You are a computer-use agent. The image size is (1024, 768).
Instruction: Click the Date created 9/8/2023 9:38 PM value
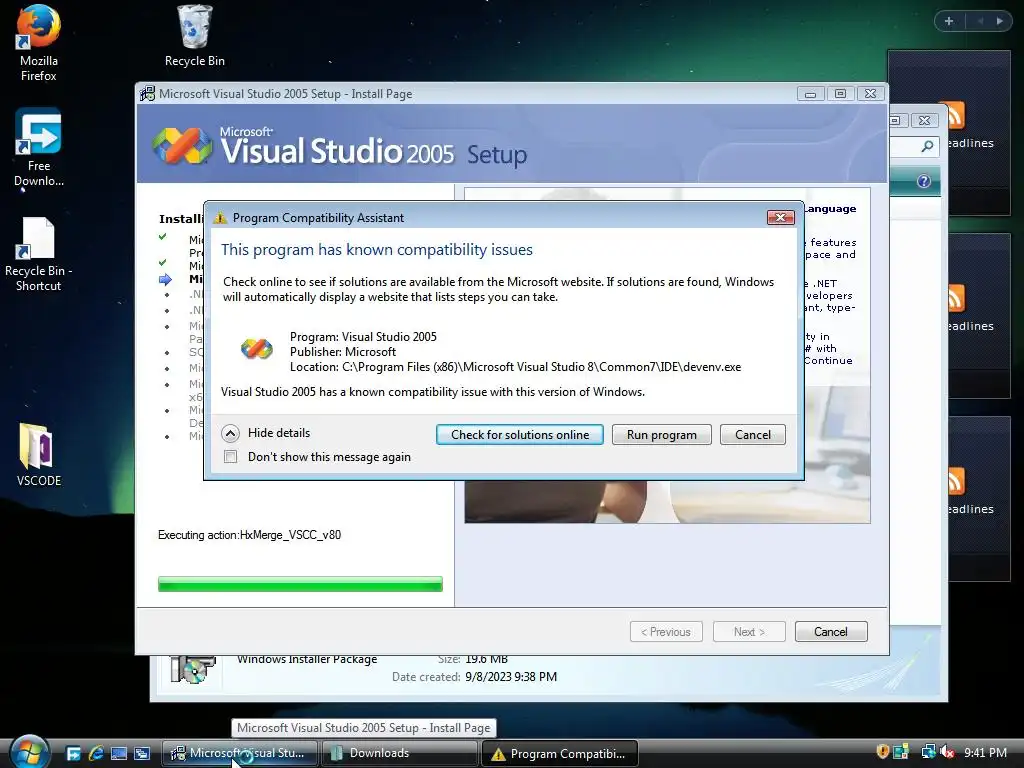[x=511, y=677]
